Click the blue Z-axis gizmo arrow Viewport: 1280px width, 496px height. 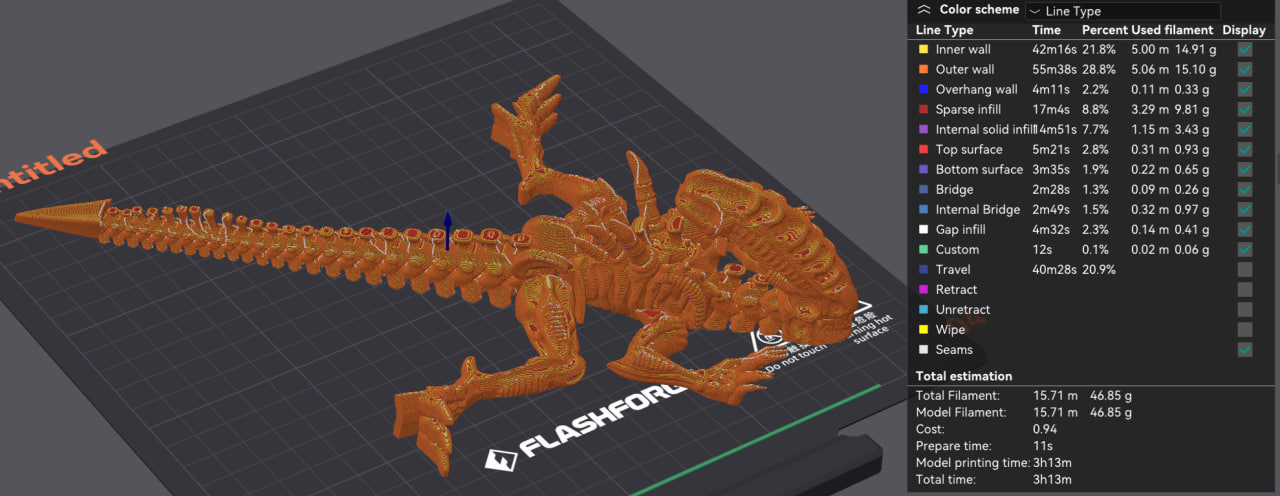click(448, 222)
